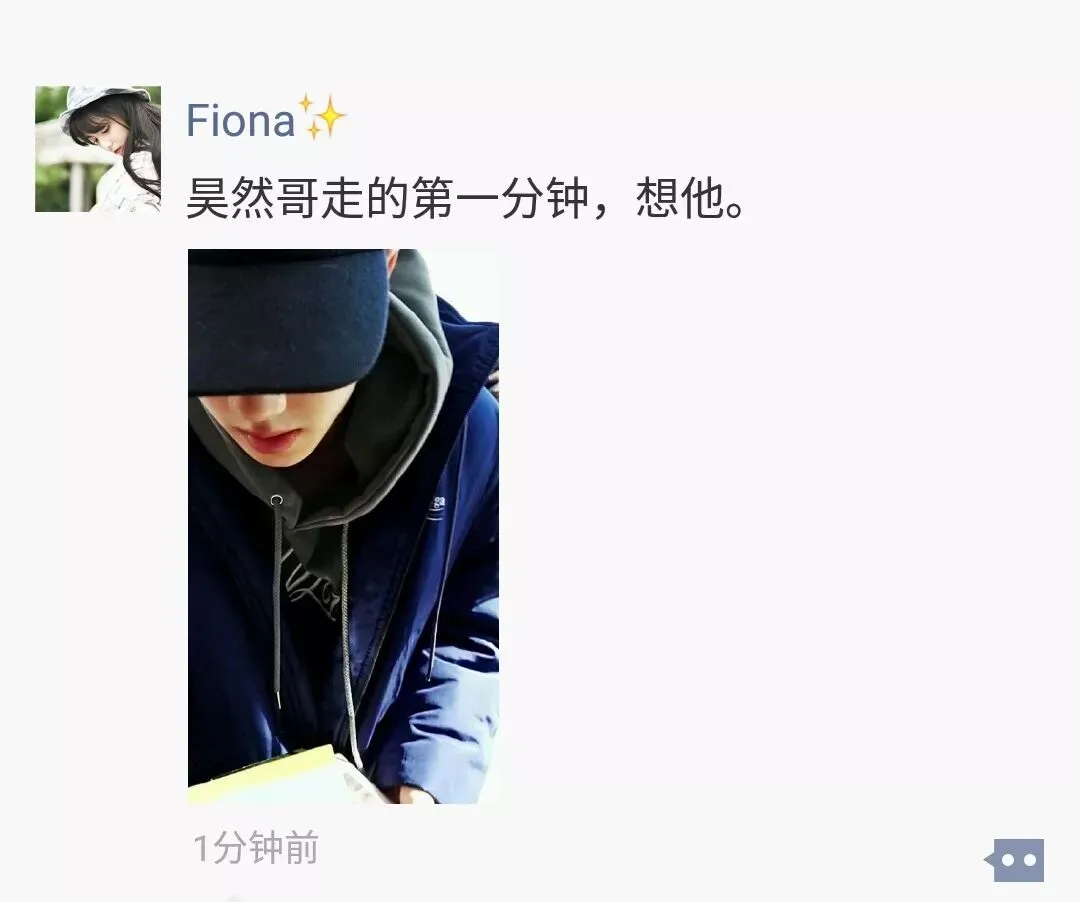The width and height of the screenshot is (1080, 902).
Task: Click the blue username Fiona
Action: [x=240, y=120]
